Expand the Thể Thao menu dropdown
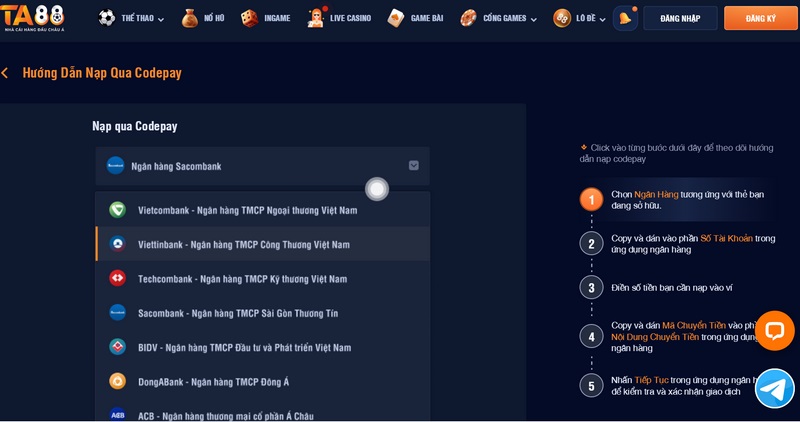 (x=132, y=18)
